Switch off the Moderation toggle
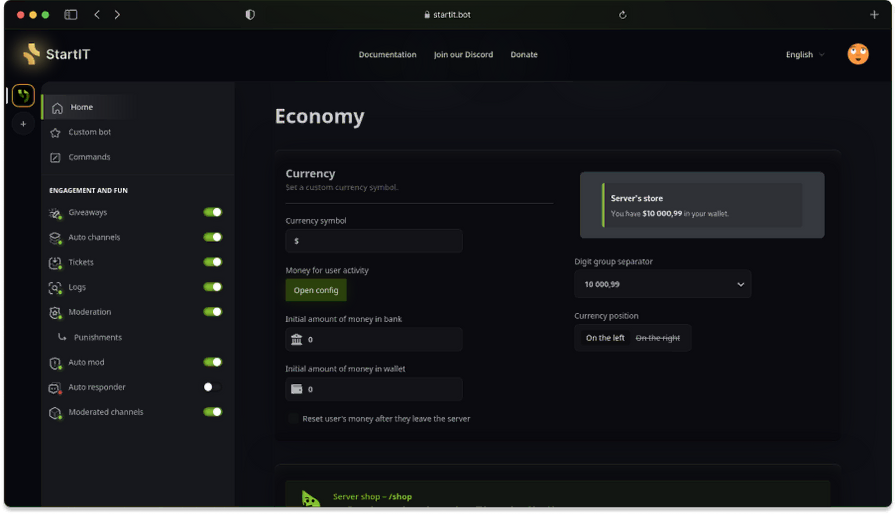The width and height of the screenshot is (896, 514). pos(213,312)
